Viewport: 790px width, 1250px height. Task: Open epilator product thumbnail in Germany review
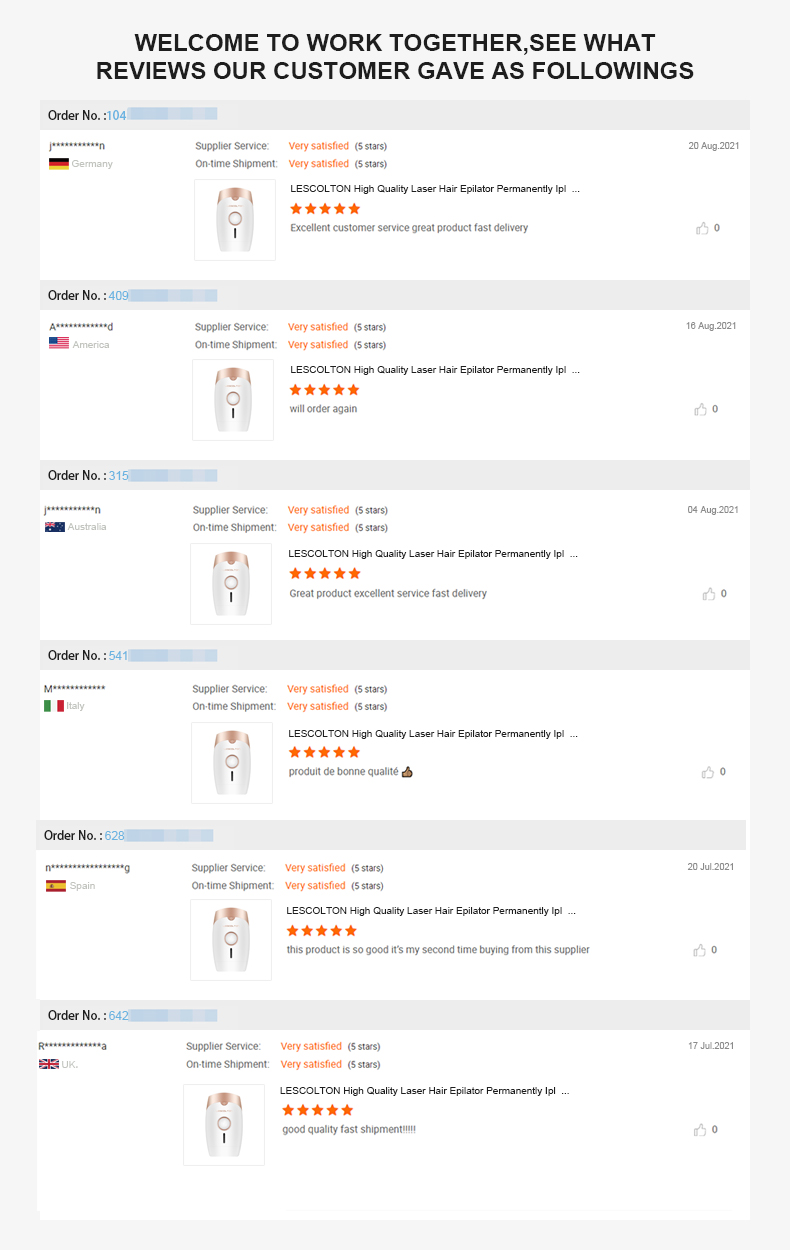[x=235, y=220]
